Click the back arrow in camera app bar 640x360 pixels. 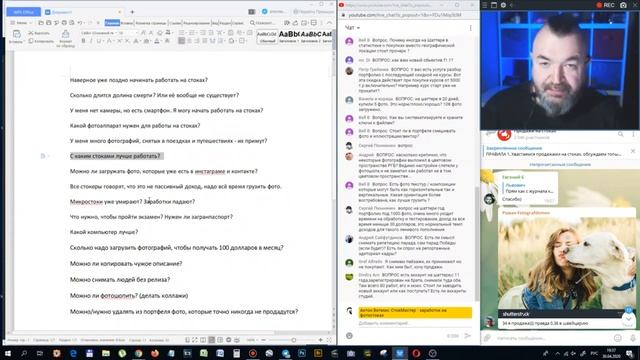[511, 5]
